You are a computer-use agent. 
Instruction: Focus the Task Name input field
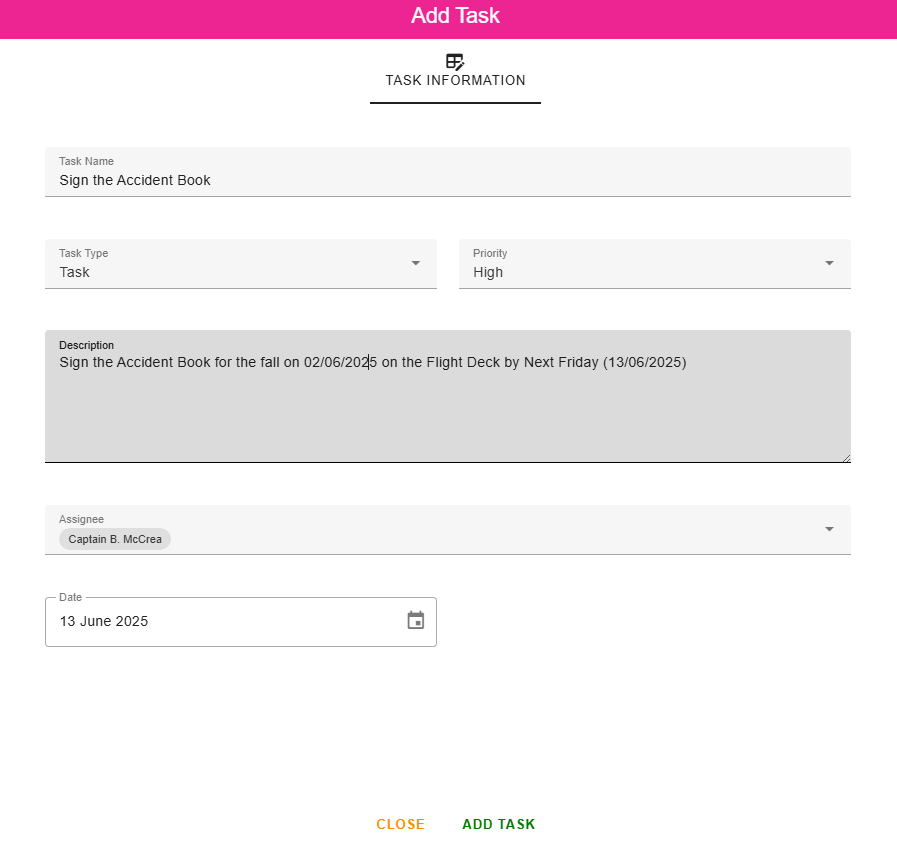[448, 180]
